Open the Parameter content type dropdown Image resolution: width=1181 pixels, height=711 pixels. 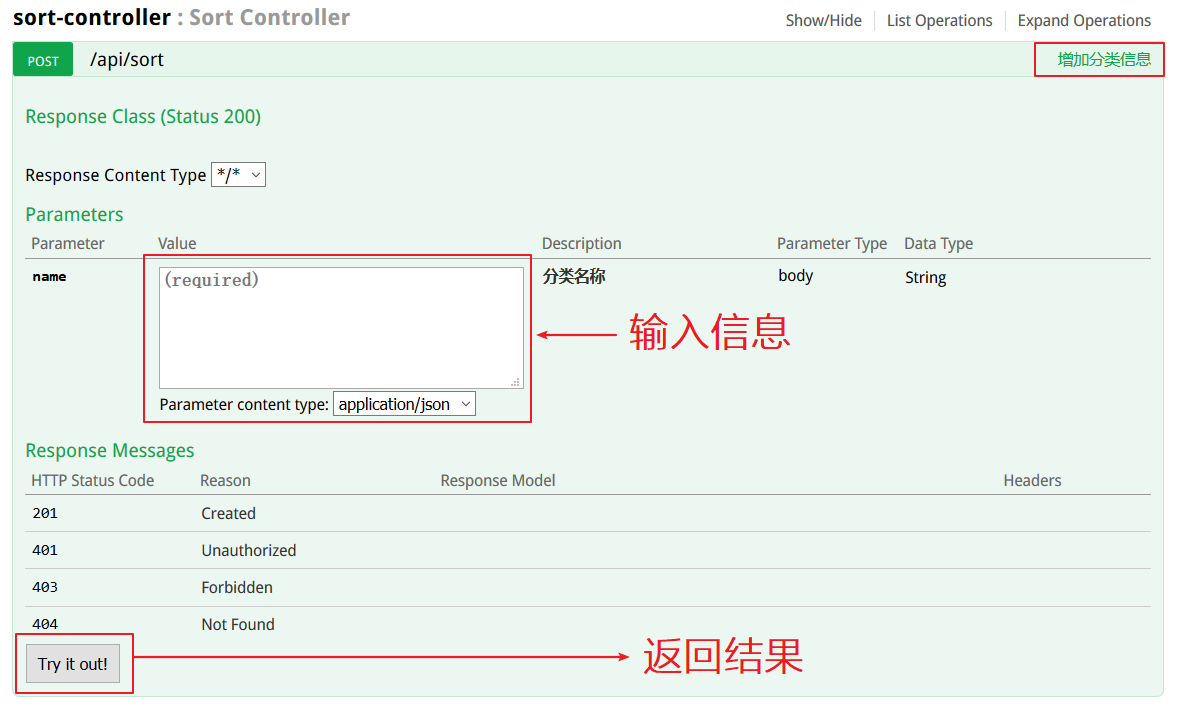(404, 404)
